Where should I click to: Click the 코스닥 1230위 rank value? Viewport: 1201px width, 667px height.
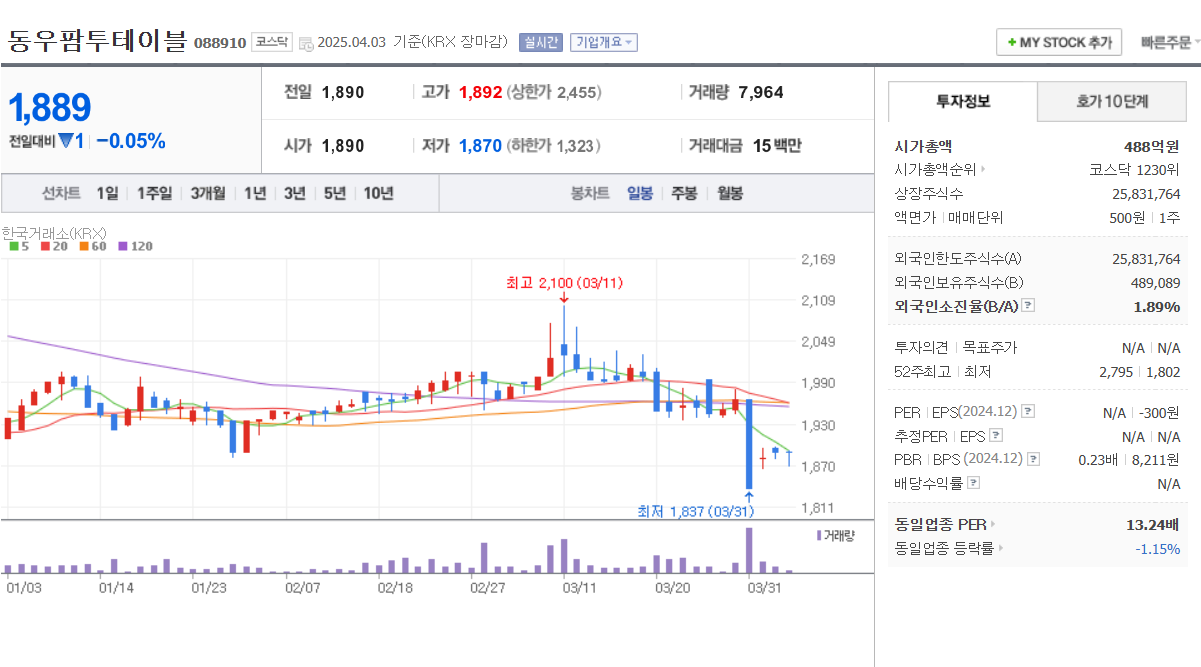point(1135,170)
